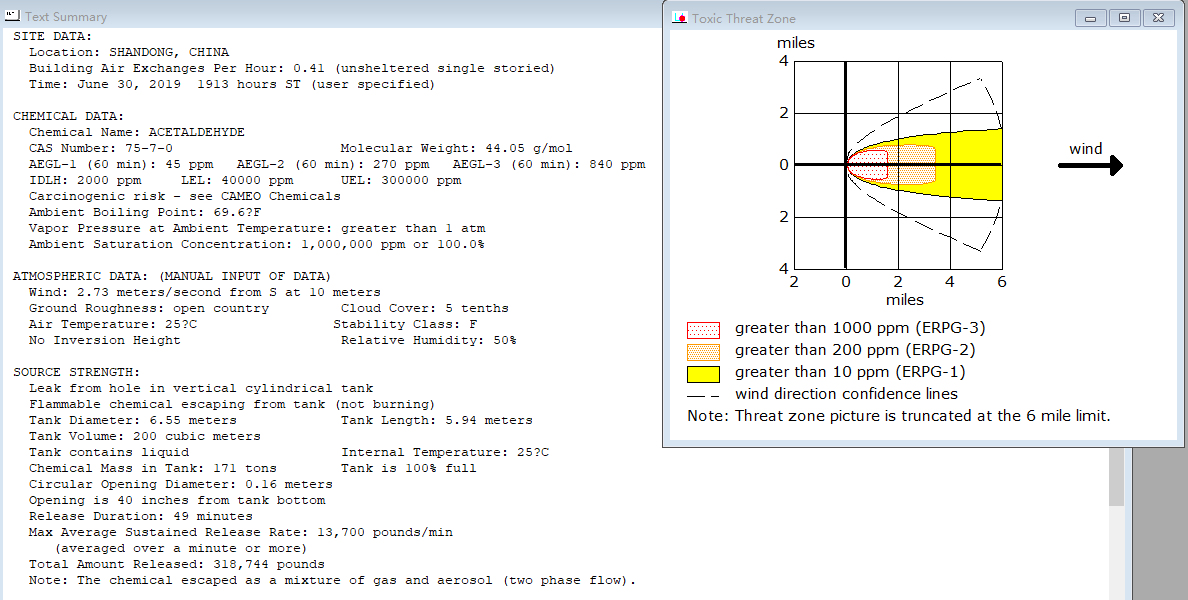
Task: Click 'No Inversion Height' text
Action: pyautogui.click(x=105, y=340)
